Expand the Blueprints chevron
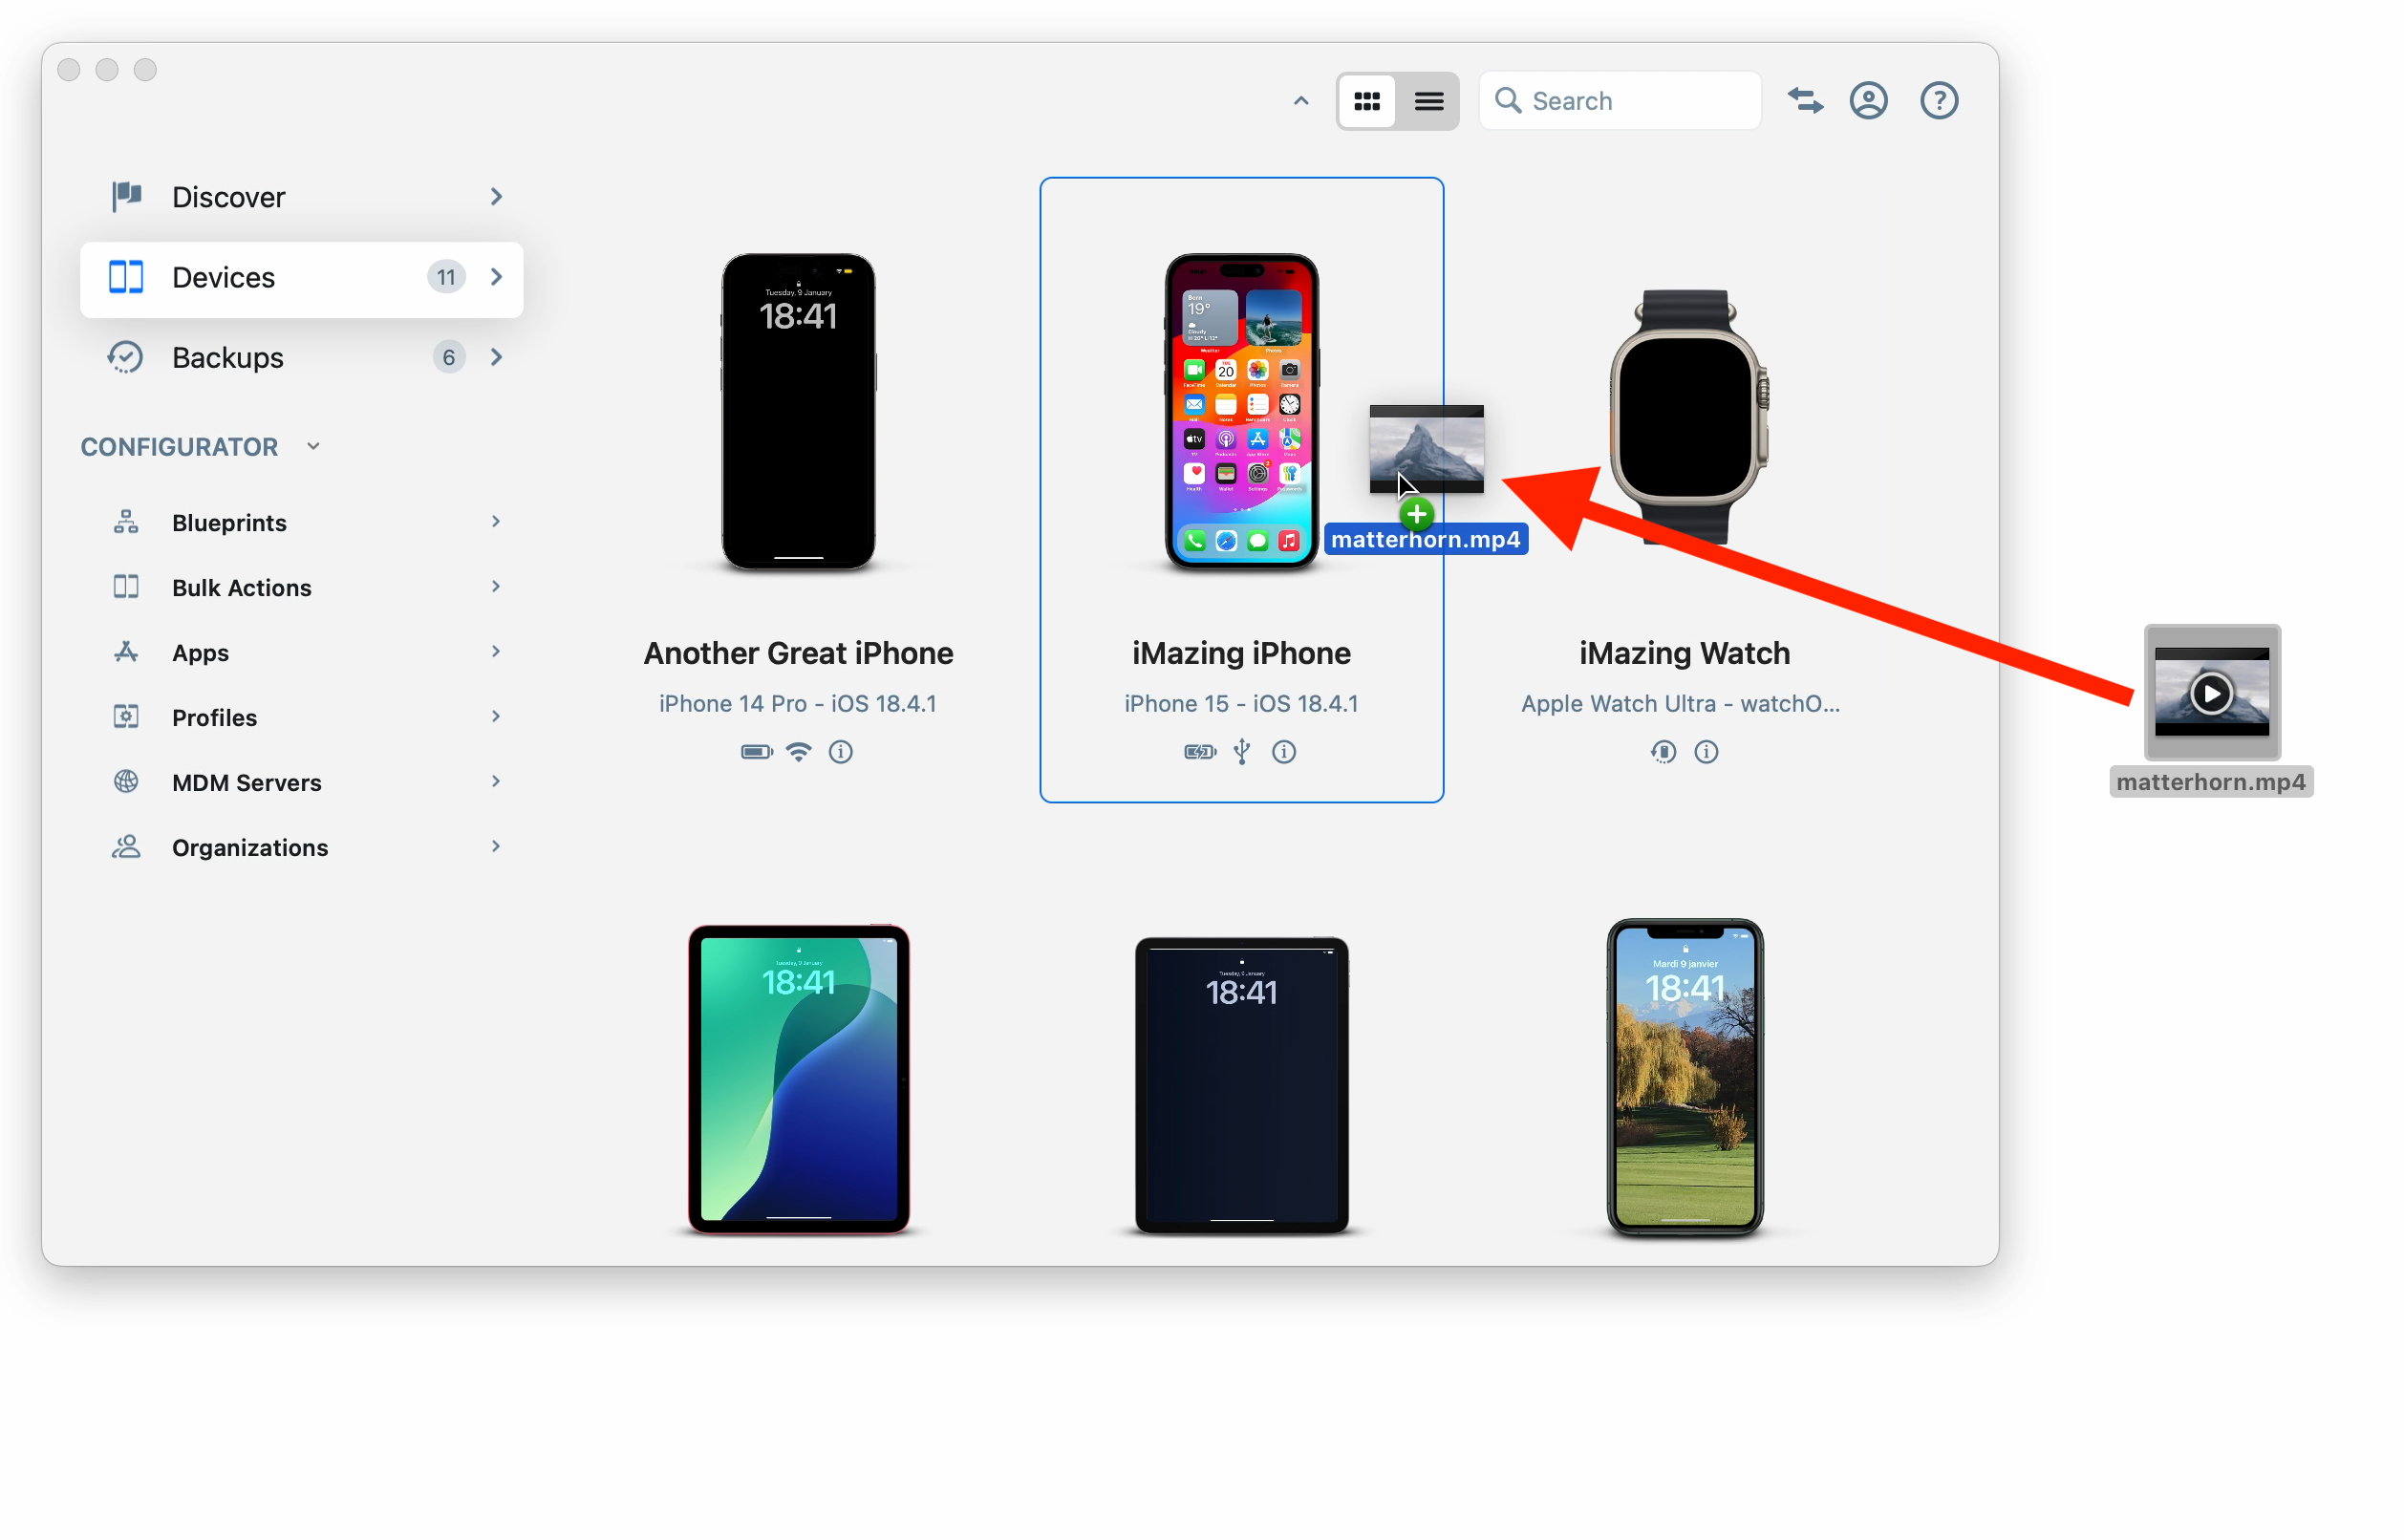Viewport: 2404px width, 1540px height. pyautogui.click(x=496, y=522)
